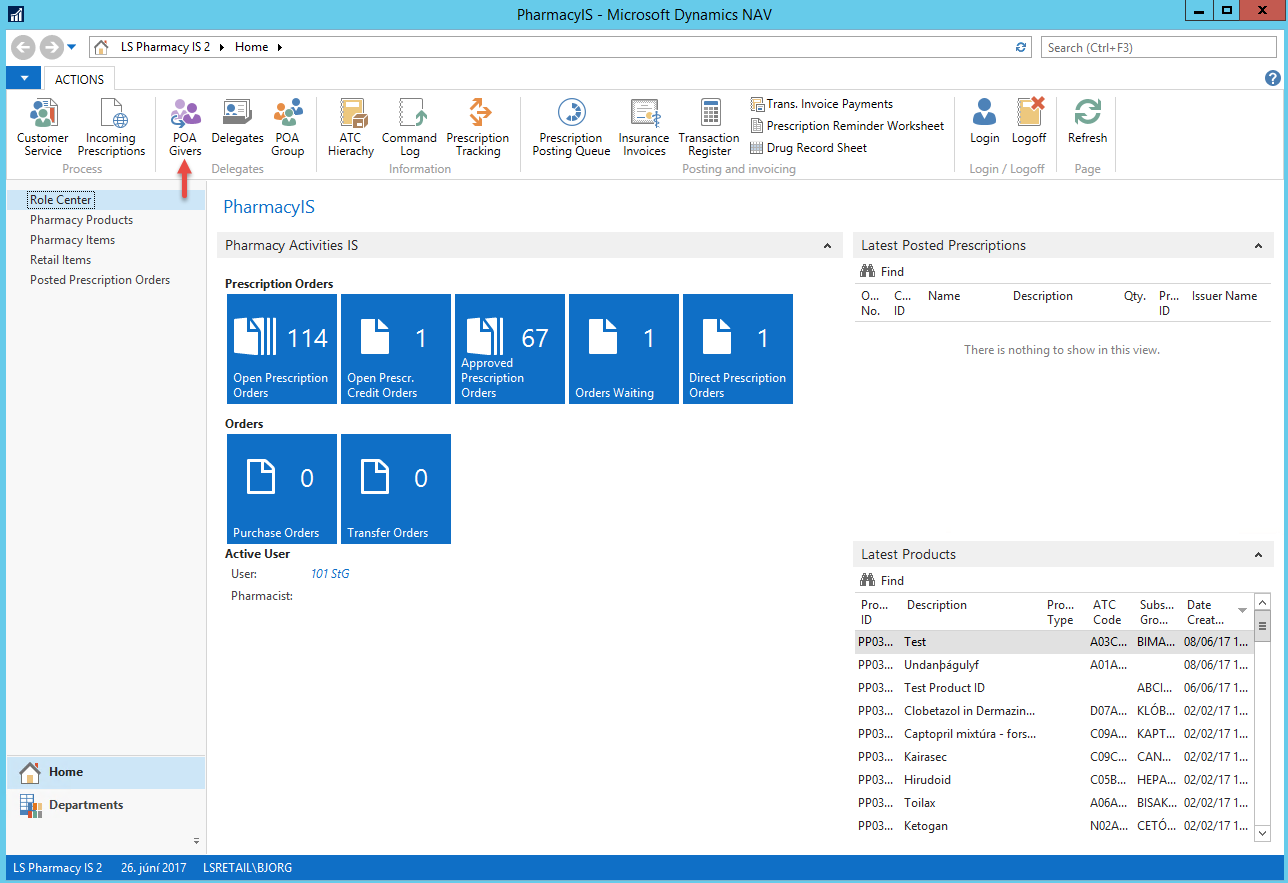Select the ACTIONS ribbon tab
The width and height of the screenshot is (1288, 883).
click(79, 80)
